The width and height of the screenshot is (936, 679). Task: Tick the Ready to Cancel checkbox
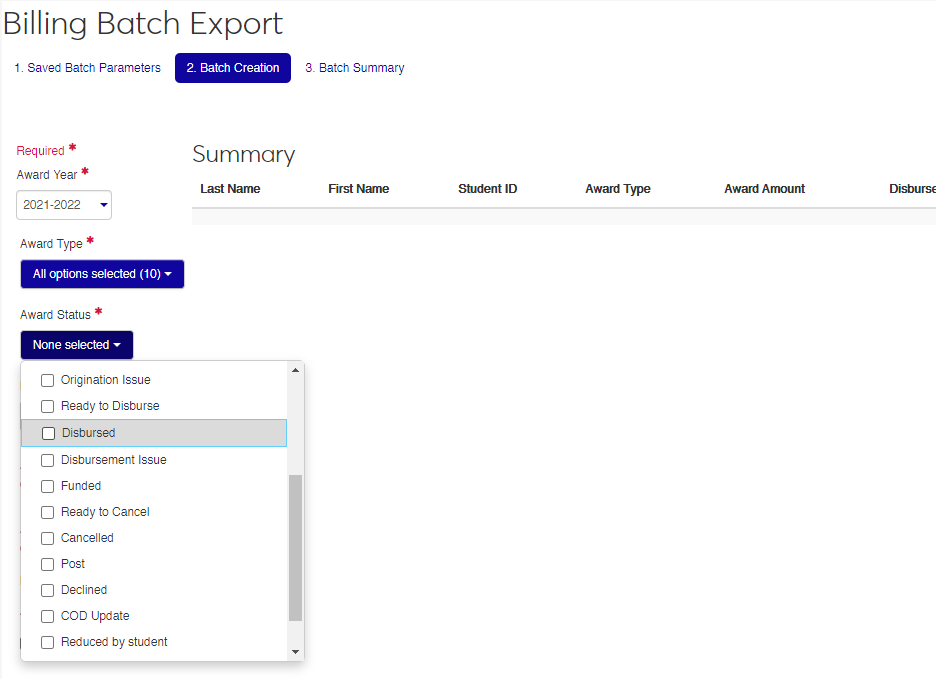(x=47, y=512)
